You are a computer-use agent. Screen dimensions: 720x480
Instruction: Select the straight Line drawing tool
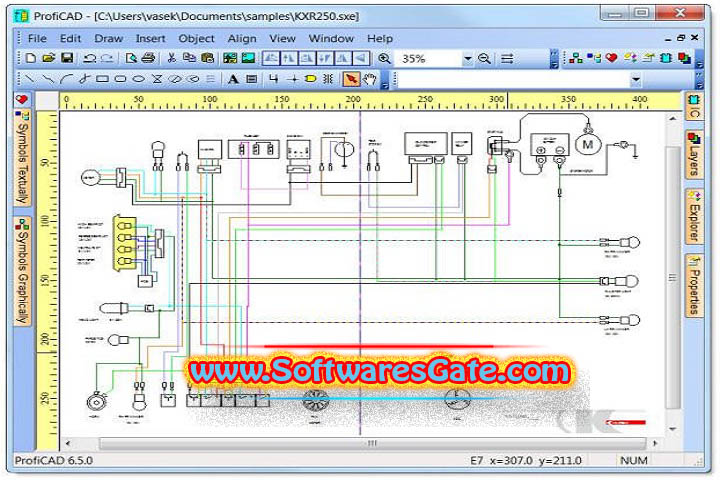[29, 79]
